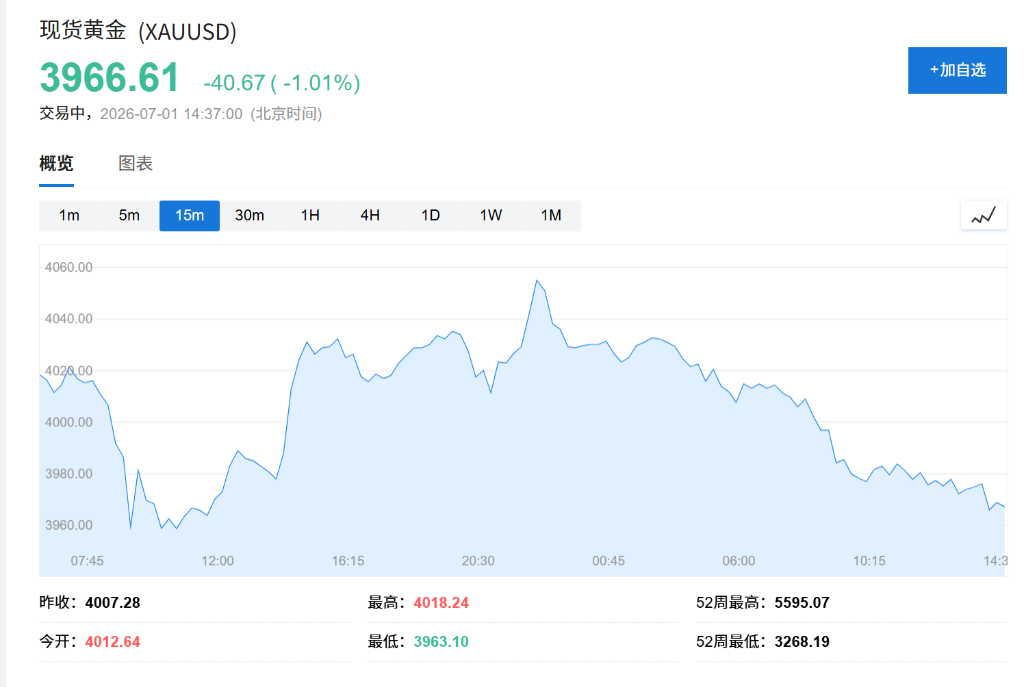Open the 图表 tab
This screenshot has height=687, width=1024.
135,163
